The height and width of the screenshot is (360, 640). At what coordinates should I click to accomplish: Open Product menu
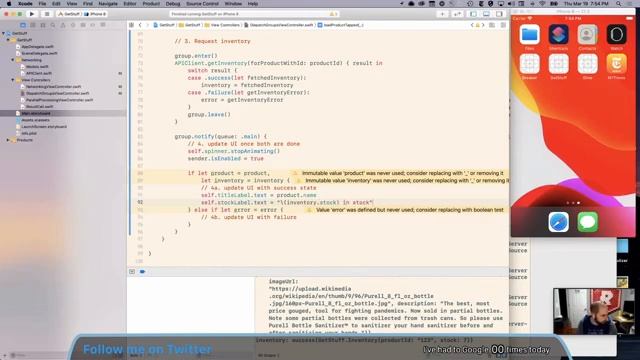pyautogui.click(x=151, y=4)
